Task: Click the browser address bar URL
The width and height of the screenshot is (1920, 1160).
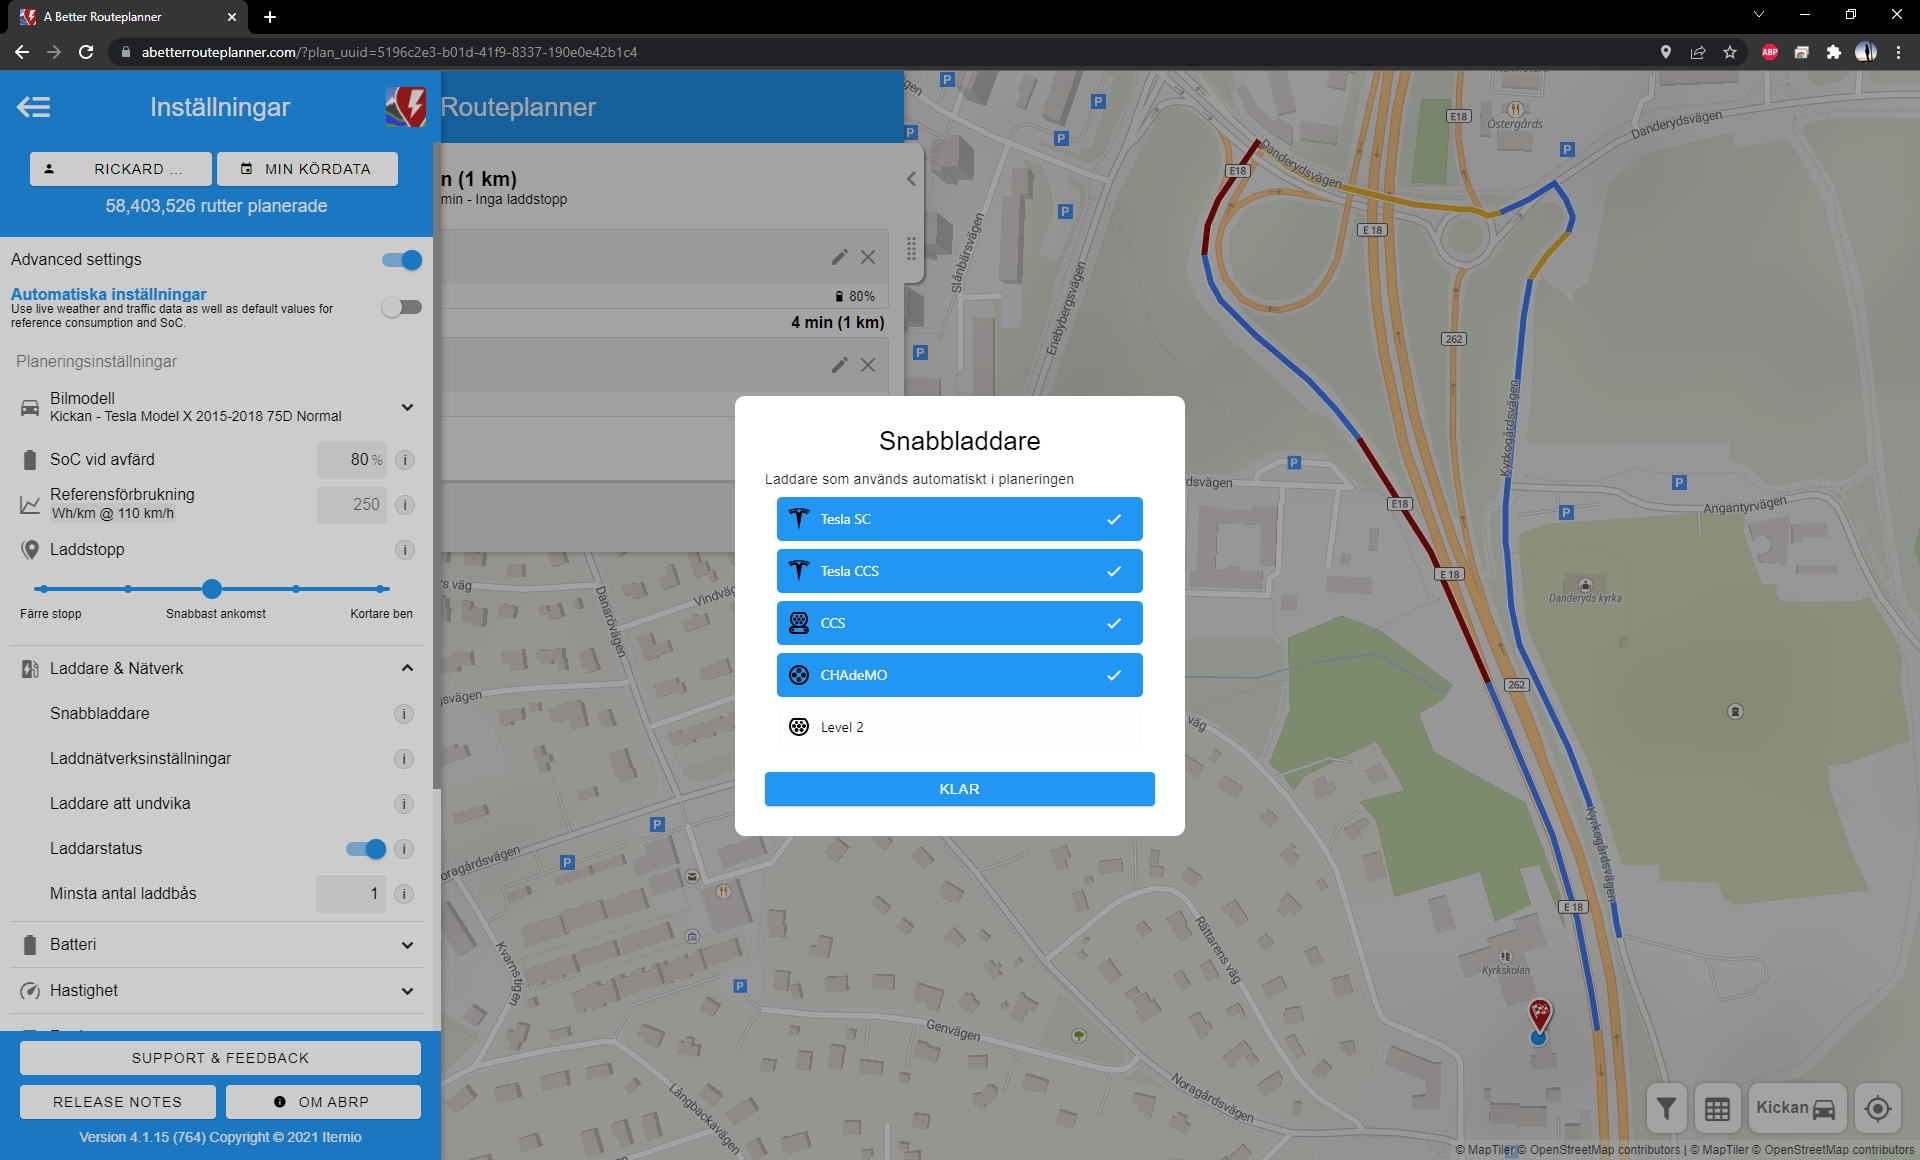Action: coord(389,52)
